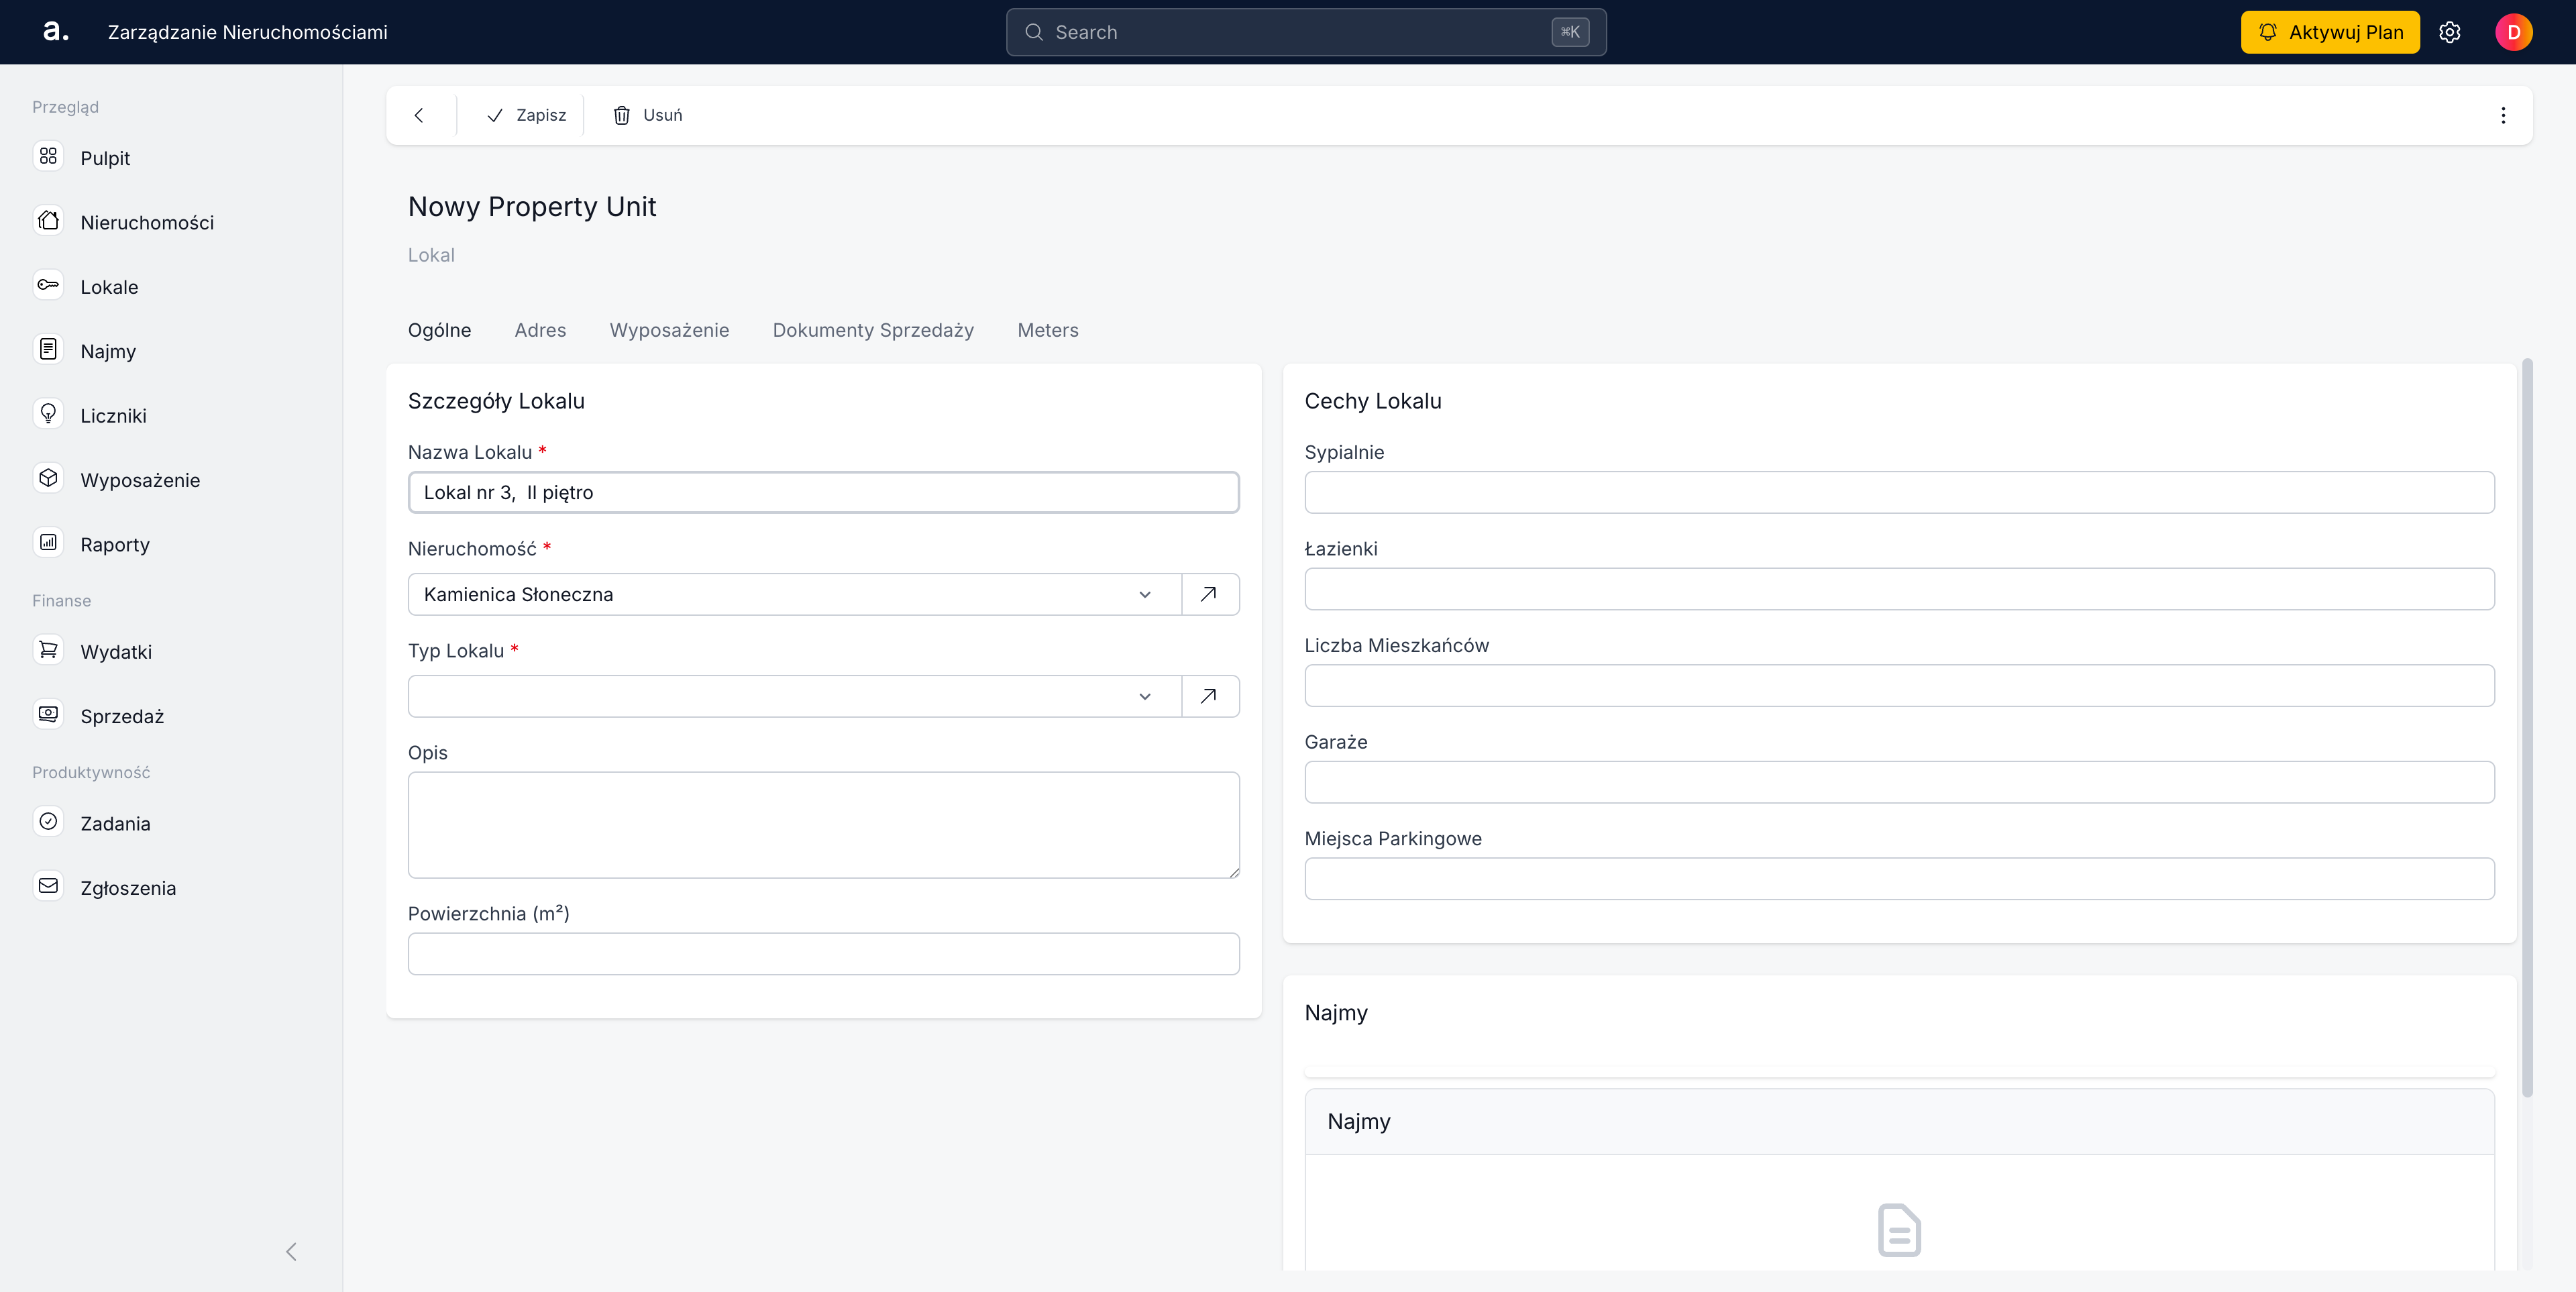The width and height of the screenshot is (2576, 1292).
Task: Open linked Typ Lokalu record arrow
Action: tap(1209, 696)
